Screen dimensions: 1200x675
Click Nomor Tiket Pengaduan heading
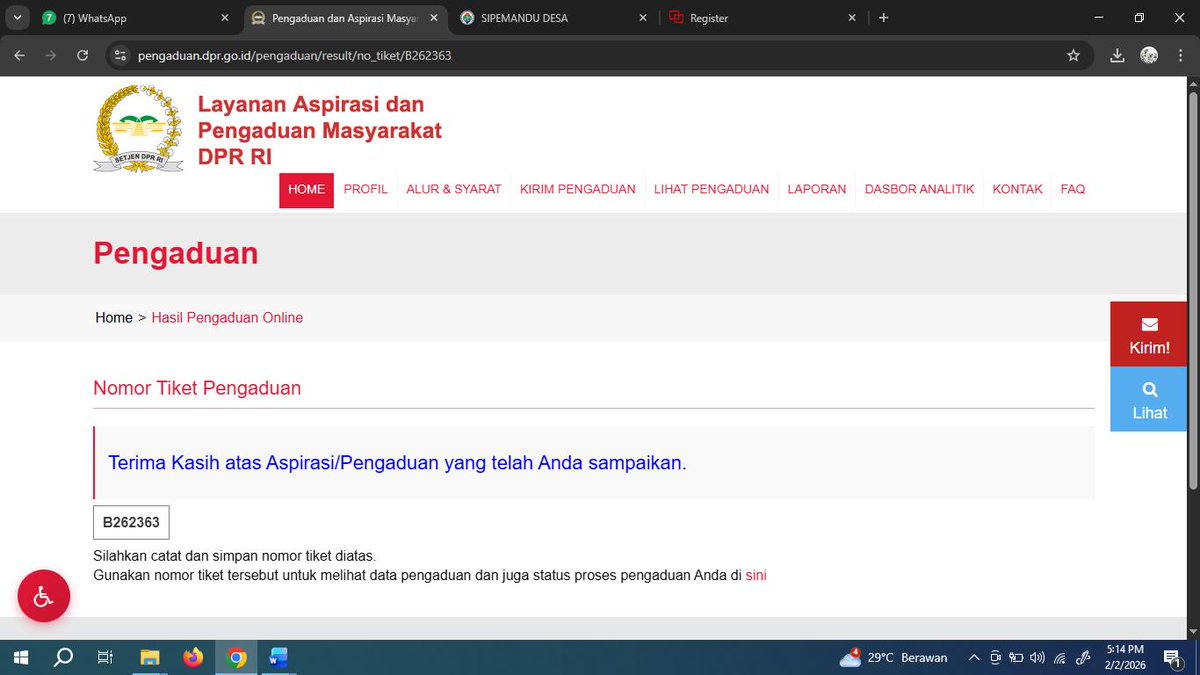coord(197,388)
